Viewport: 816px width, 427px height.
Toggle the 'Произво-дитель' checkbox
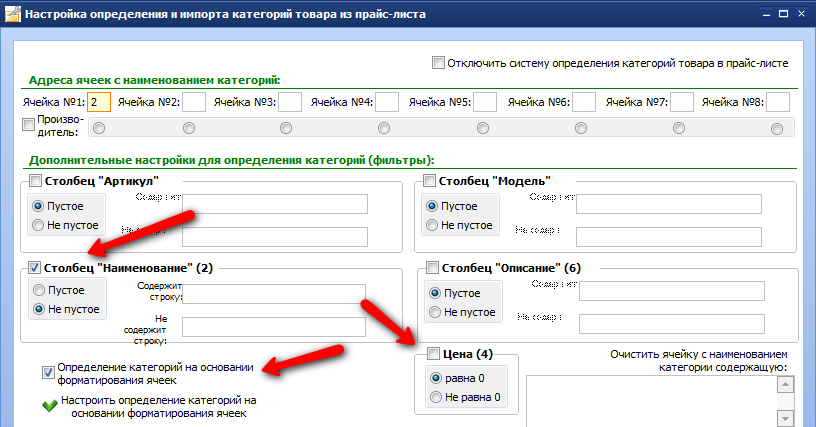28,125
